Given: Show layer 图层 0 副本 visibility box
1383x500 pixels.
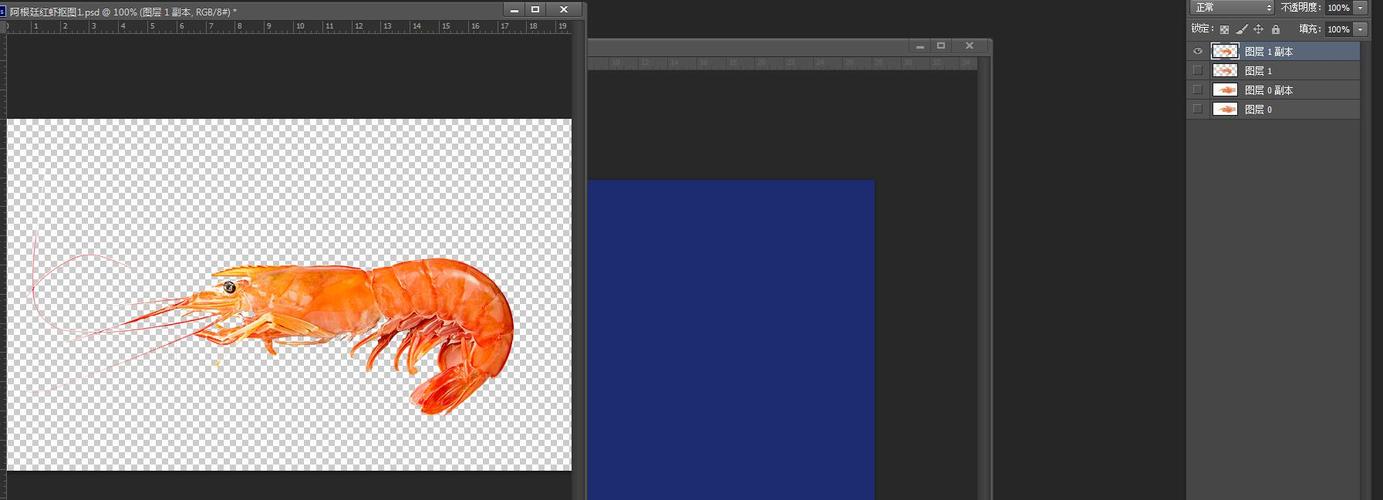Looking at the screenshot, I should [1197, 89].
